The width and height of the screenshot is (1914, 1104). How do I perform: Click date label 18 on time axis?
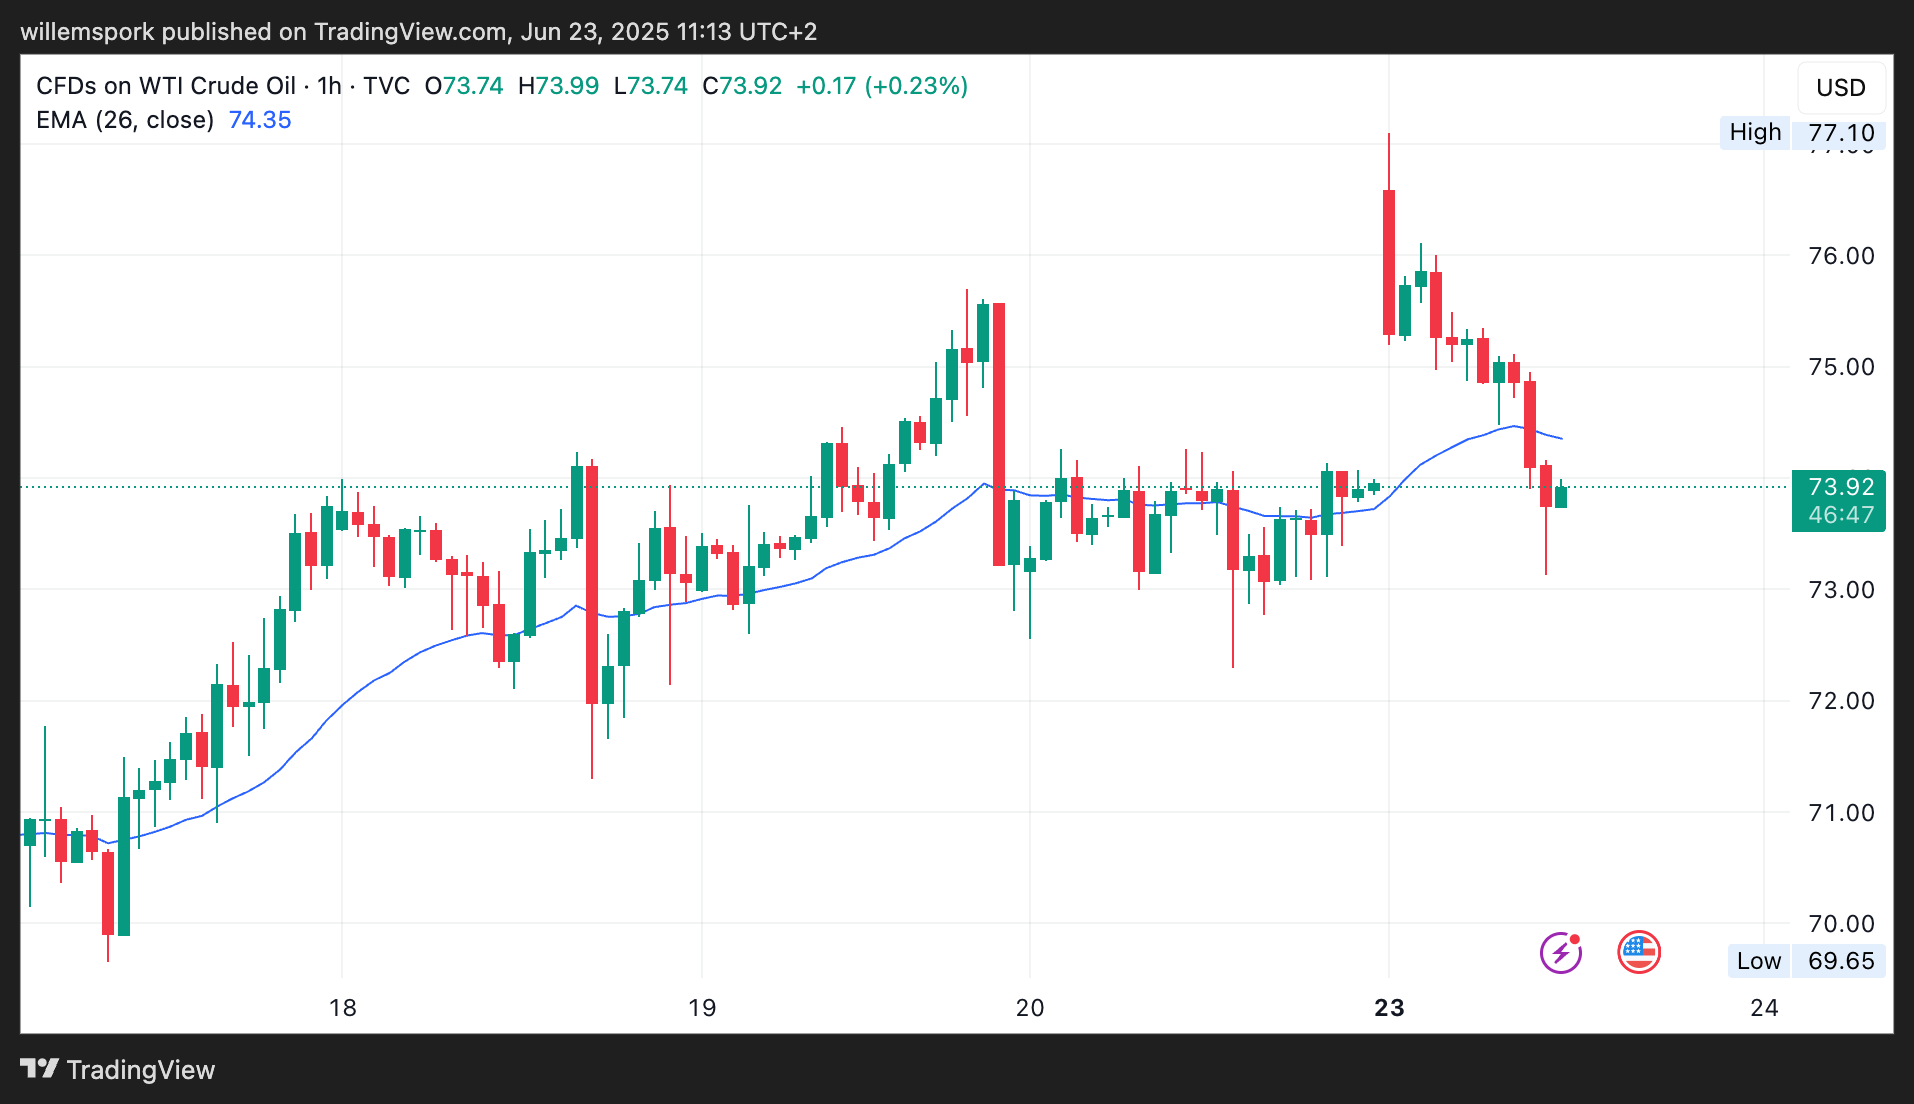(342, 1008)
